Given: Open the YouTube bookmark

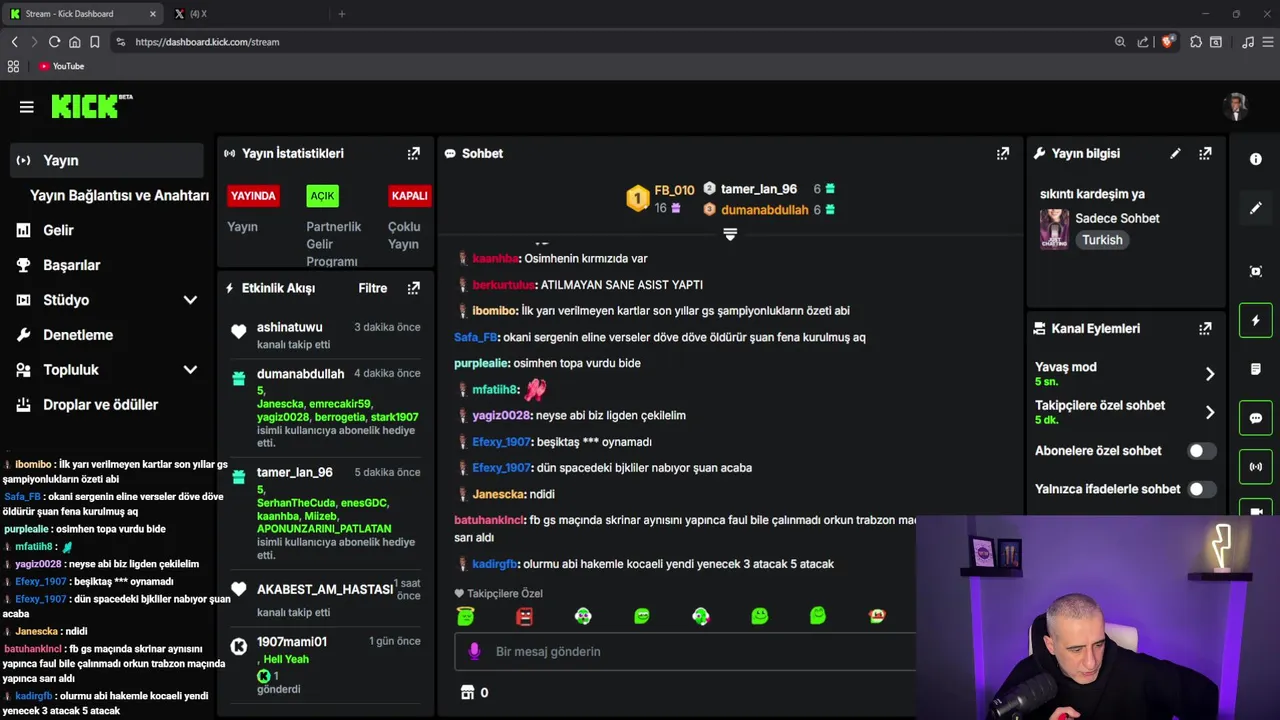Looking at the screenshot, I should pos(61,66).
